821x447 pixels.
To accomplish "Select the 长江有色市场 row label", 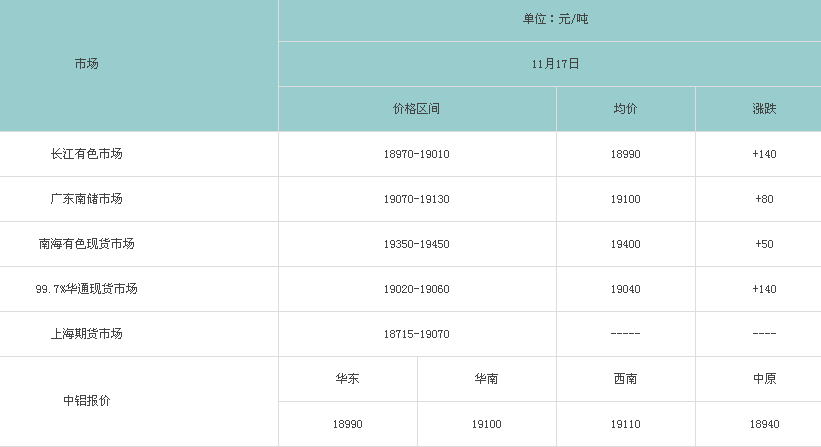I will [x=86, y=154].
